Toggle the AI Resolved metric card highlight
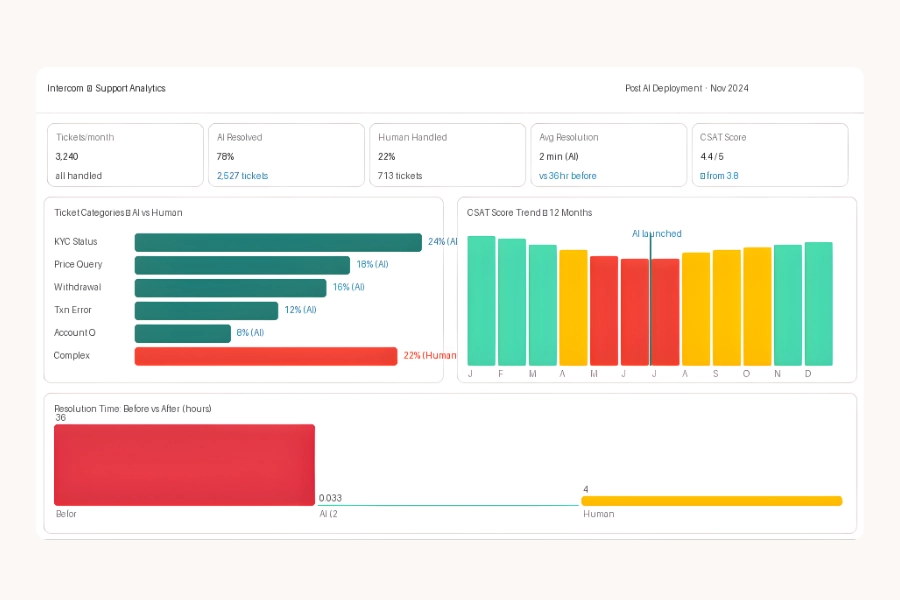Viewport: 900px width, 600px height. (x=287, y=155)
